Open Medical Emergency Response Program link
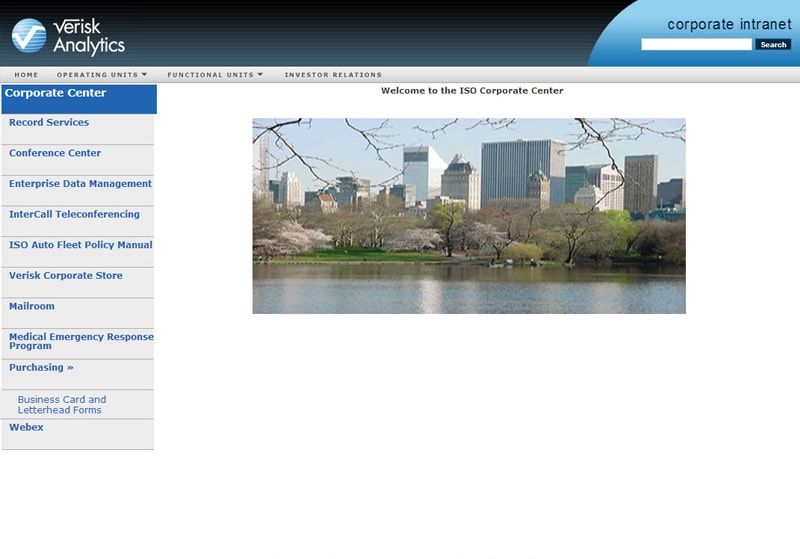 click(80, 341)
